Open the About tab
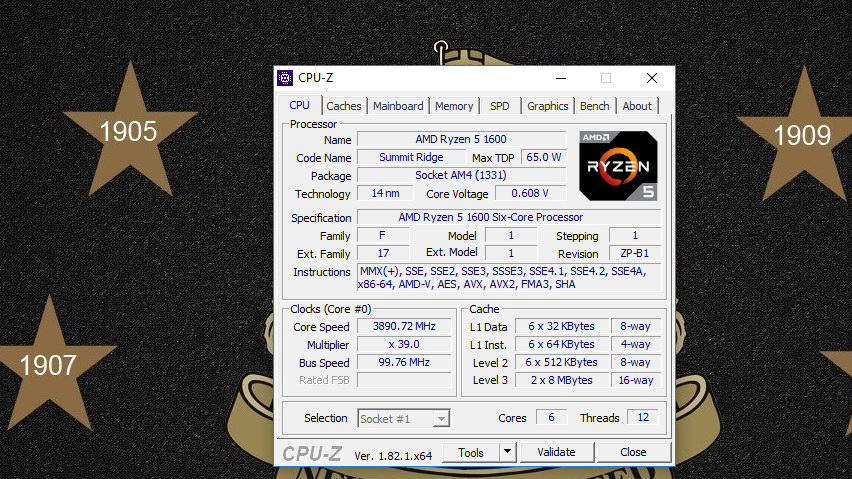This screenshot has width=852, height=479. (x=637, y=106)
